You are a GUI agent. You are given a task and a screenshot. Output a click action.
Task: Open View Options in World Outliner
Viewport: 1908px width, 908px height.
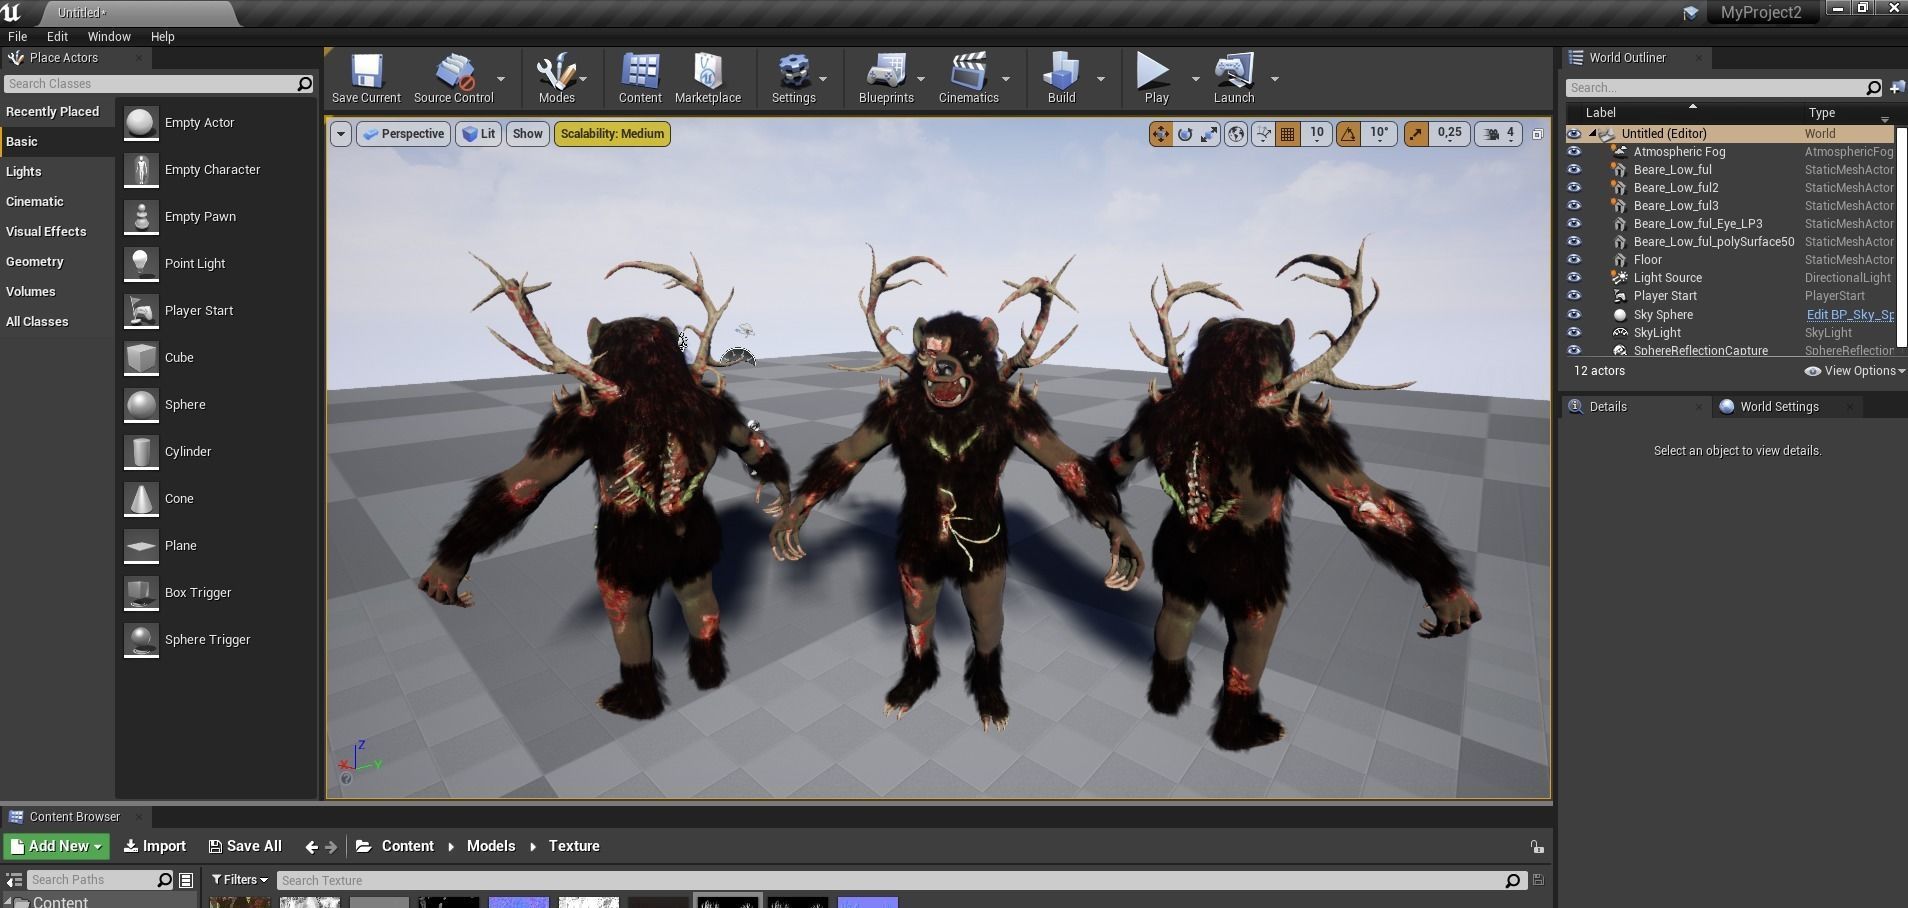[x=1854, y=371]
